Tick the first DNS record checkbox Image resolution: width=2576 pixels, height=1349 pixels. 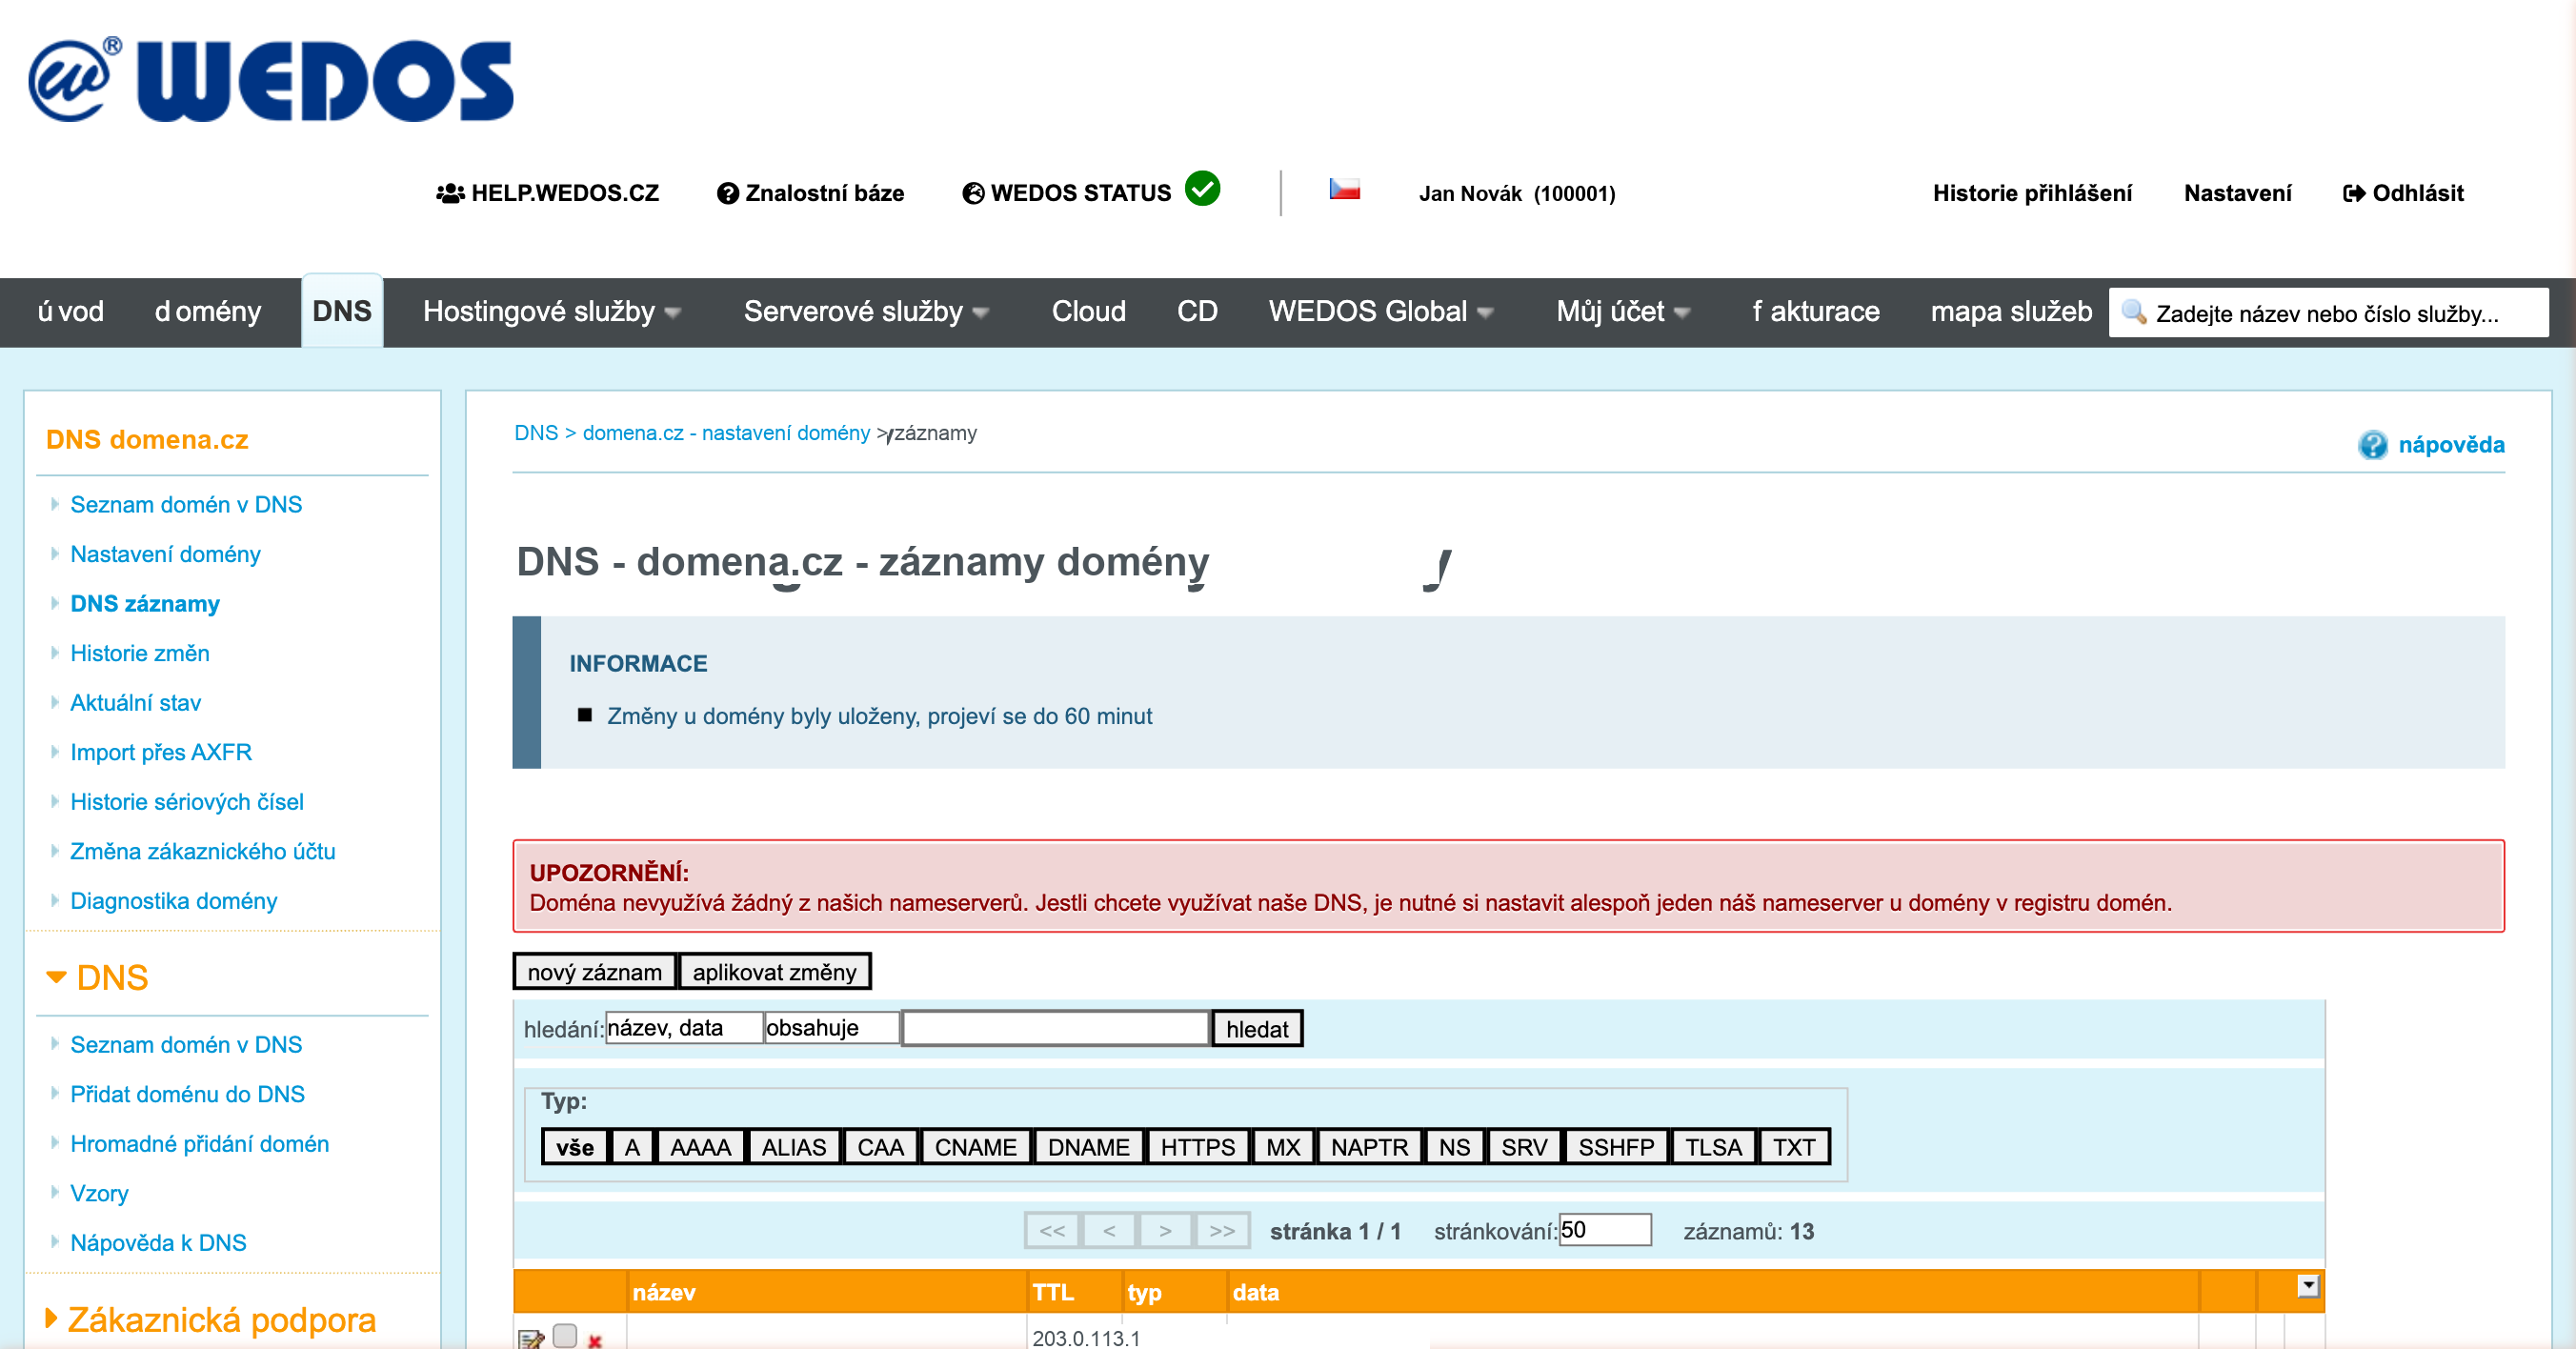coord(565,1335)
